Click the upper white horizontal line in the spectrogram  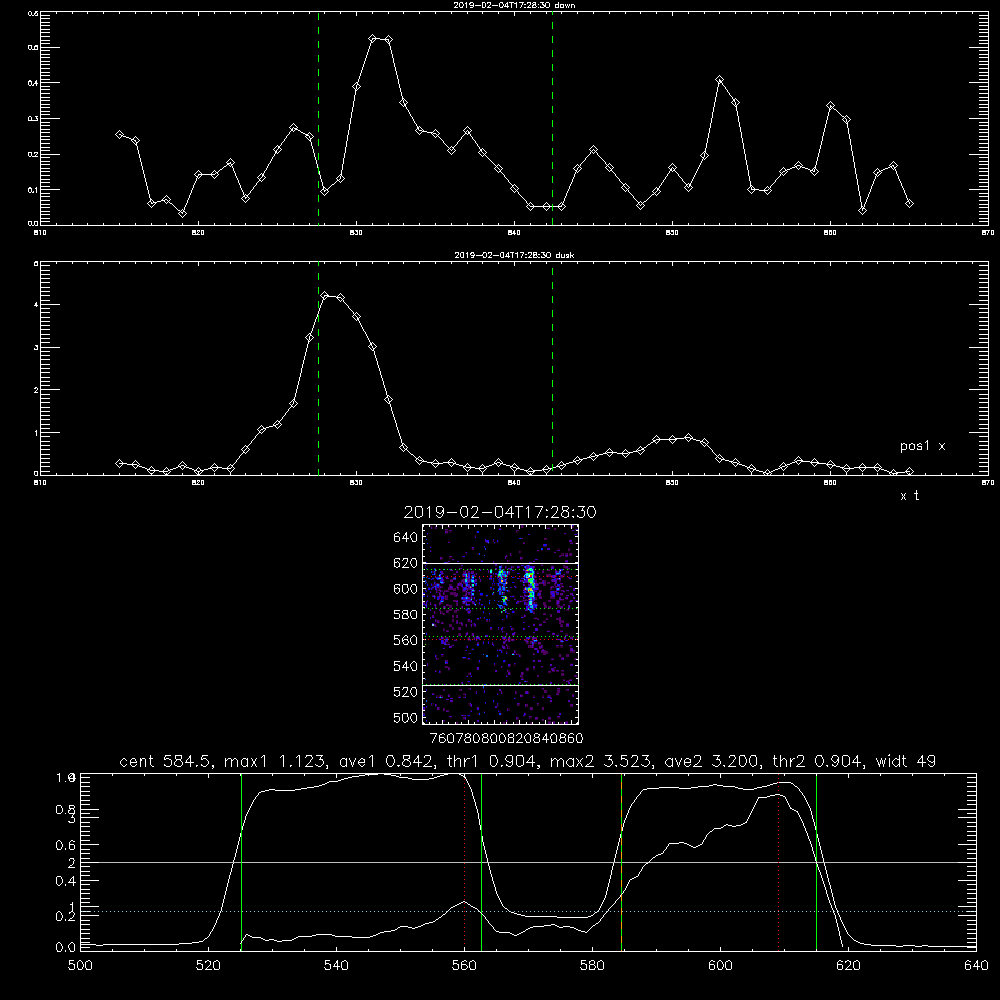point(500,563)
